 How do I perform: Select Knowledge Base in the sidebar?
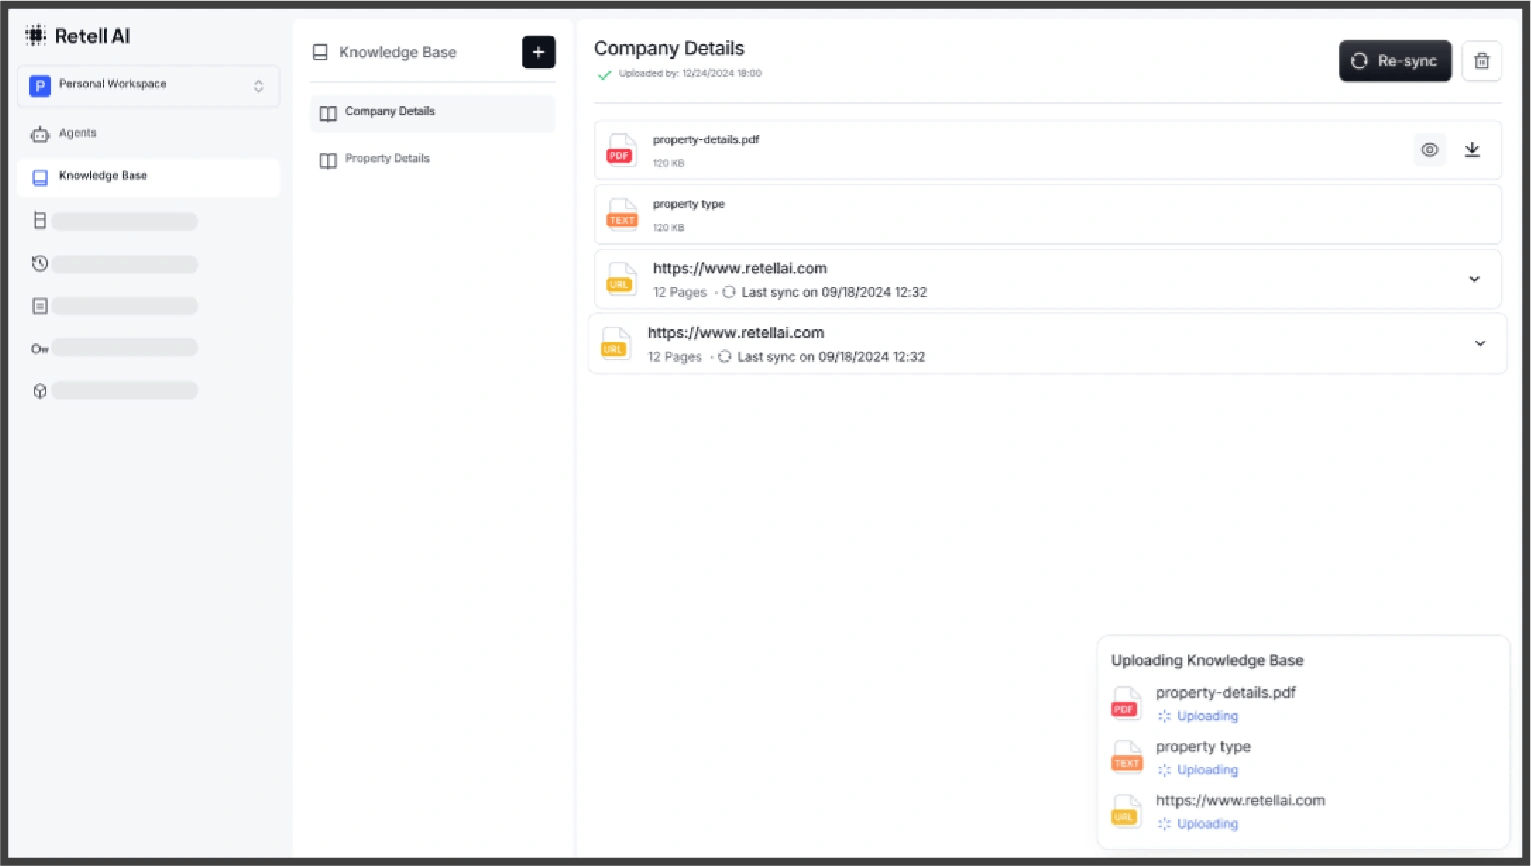(x=103, y=176)
